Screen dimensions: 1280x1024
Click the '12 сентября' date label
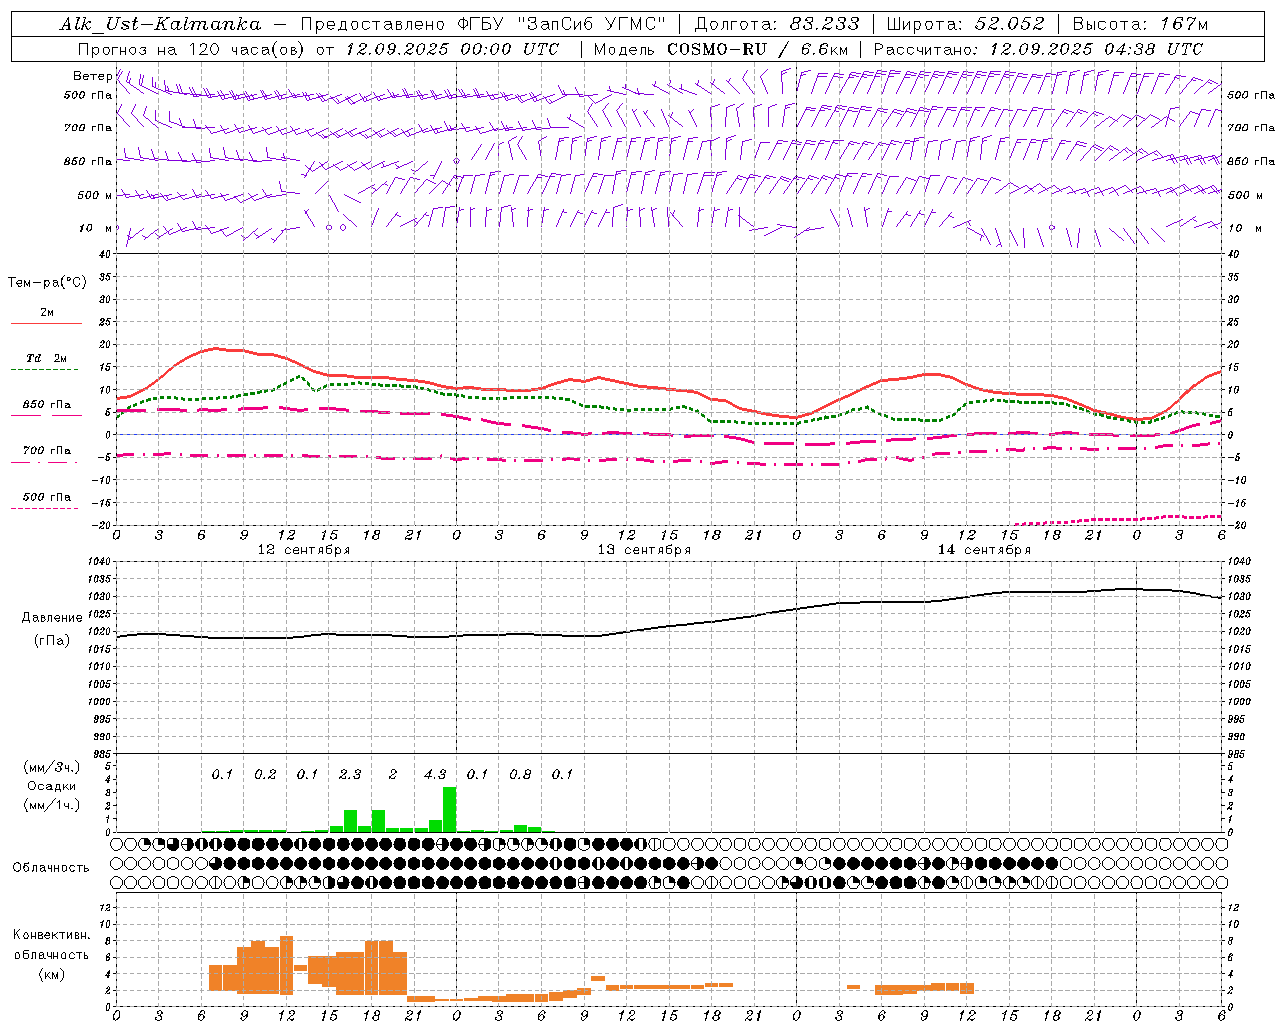pos(304,550)
